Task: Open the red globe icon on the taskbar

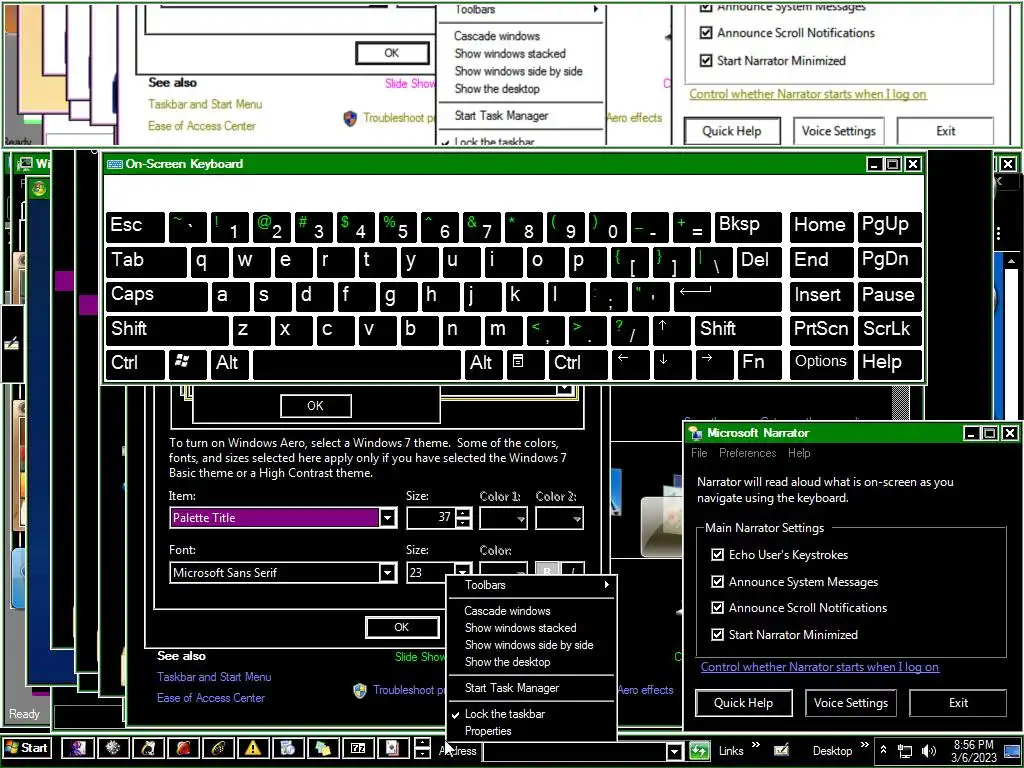Action: click(183, 748)
